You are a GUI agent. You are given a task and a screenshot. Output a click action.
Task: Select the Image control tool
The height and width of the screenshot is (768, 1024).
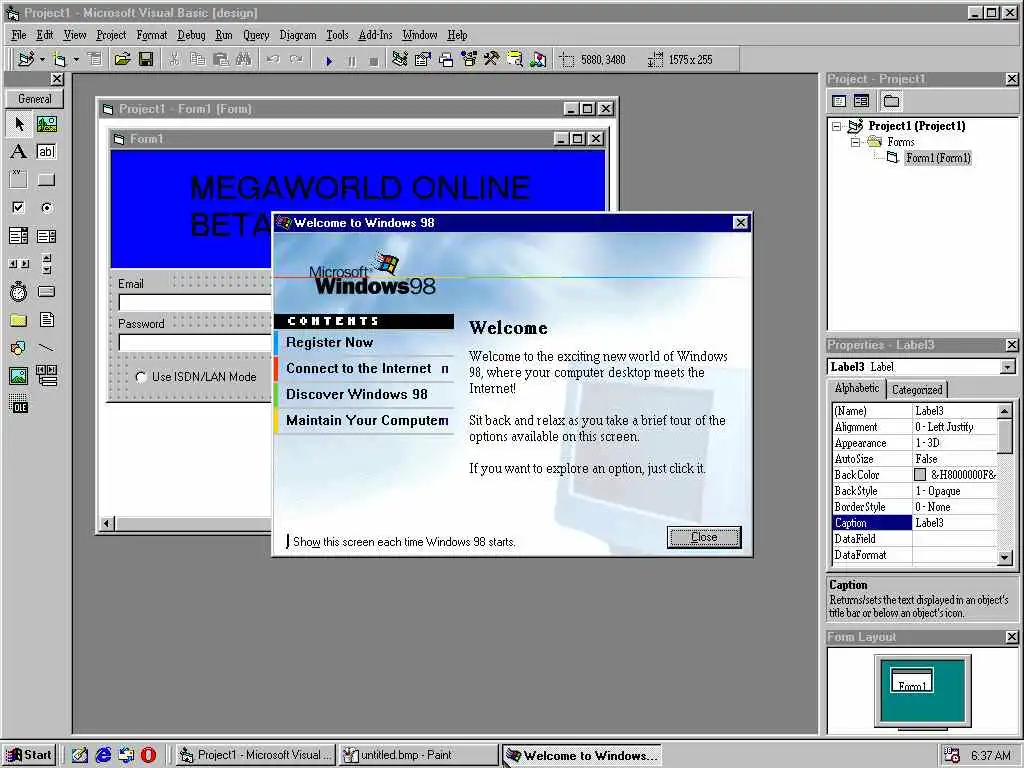tap(18, 376)
